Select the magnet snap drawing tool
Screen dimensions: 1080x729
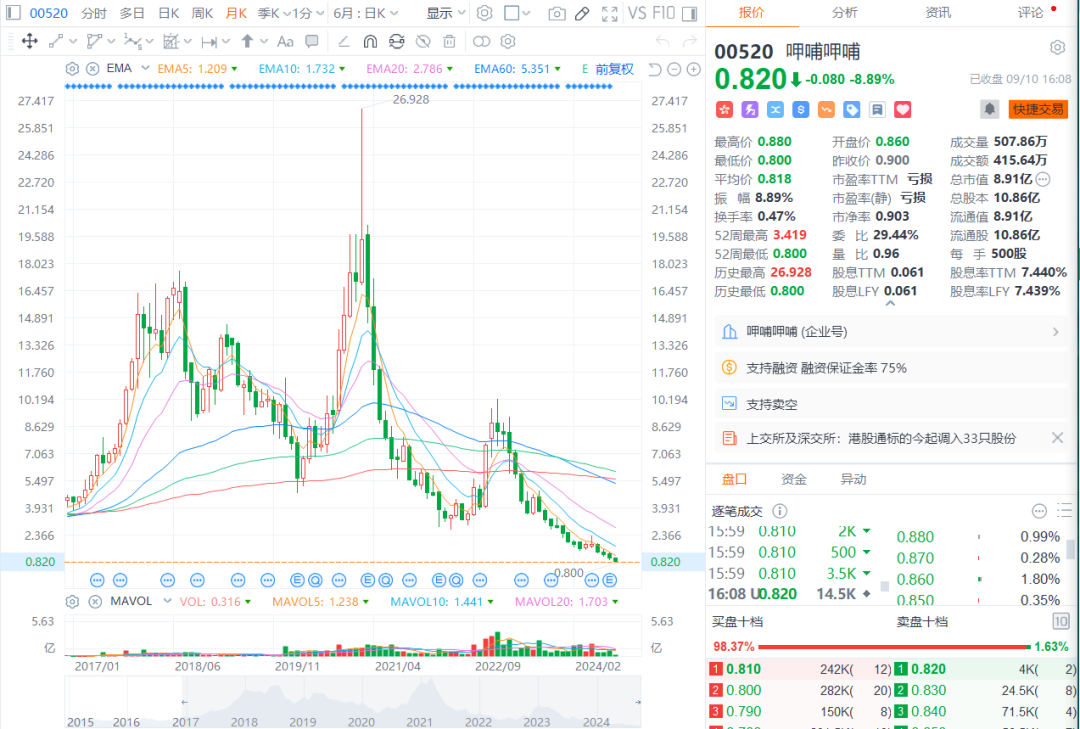coord(370,41)
